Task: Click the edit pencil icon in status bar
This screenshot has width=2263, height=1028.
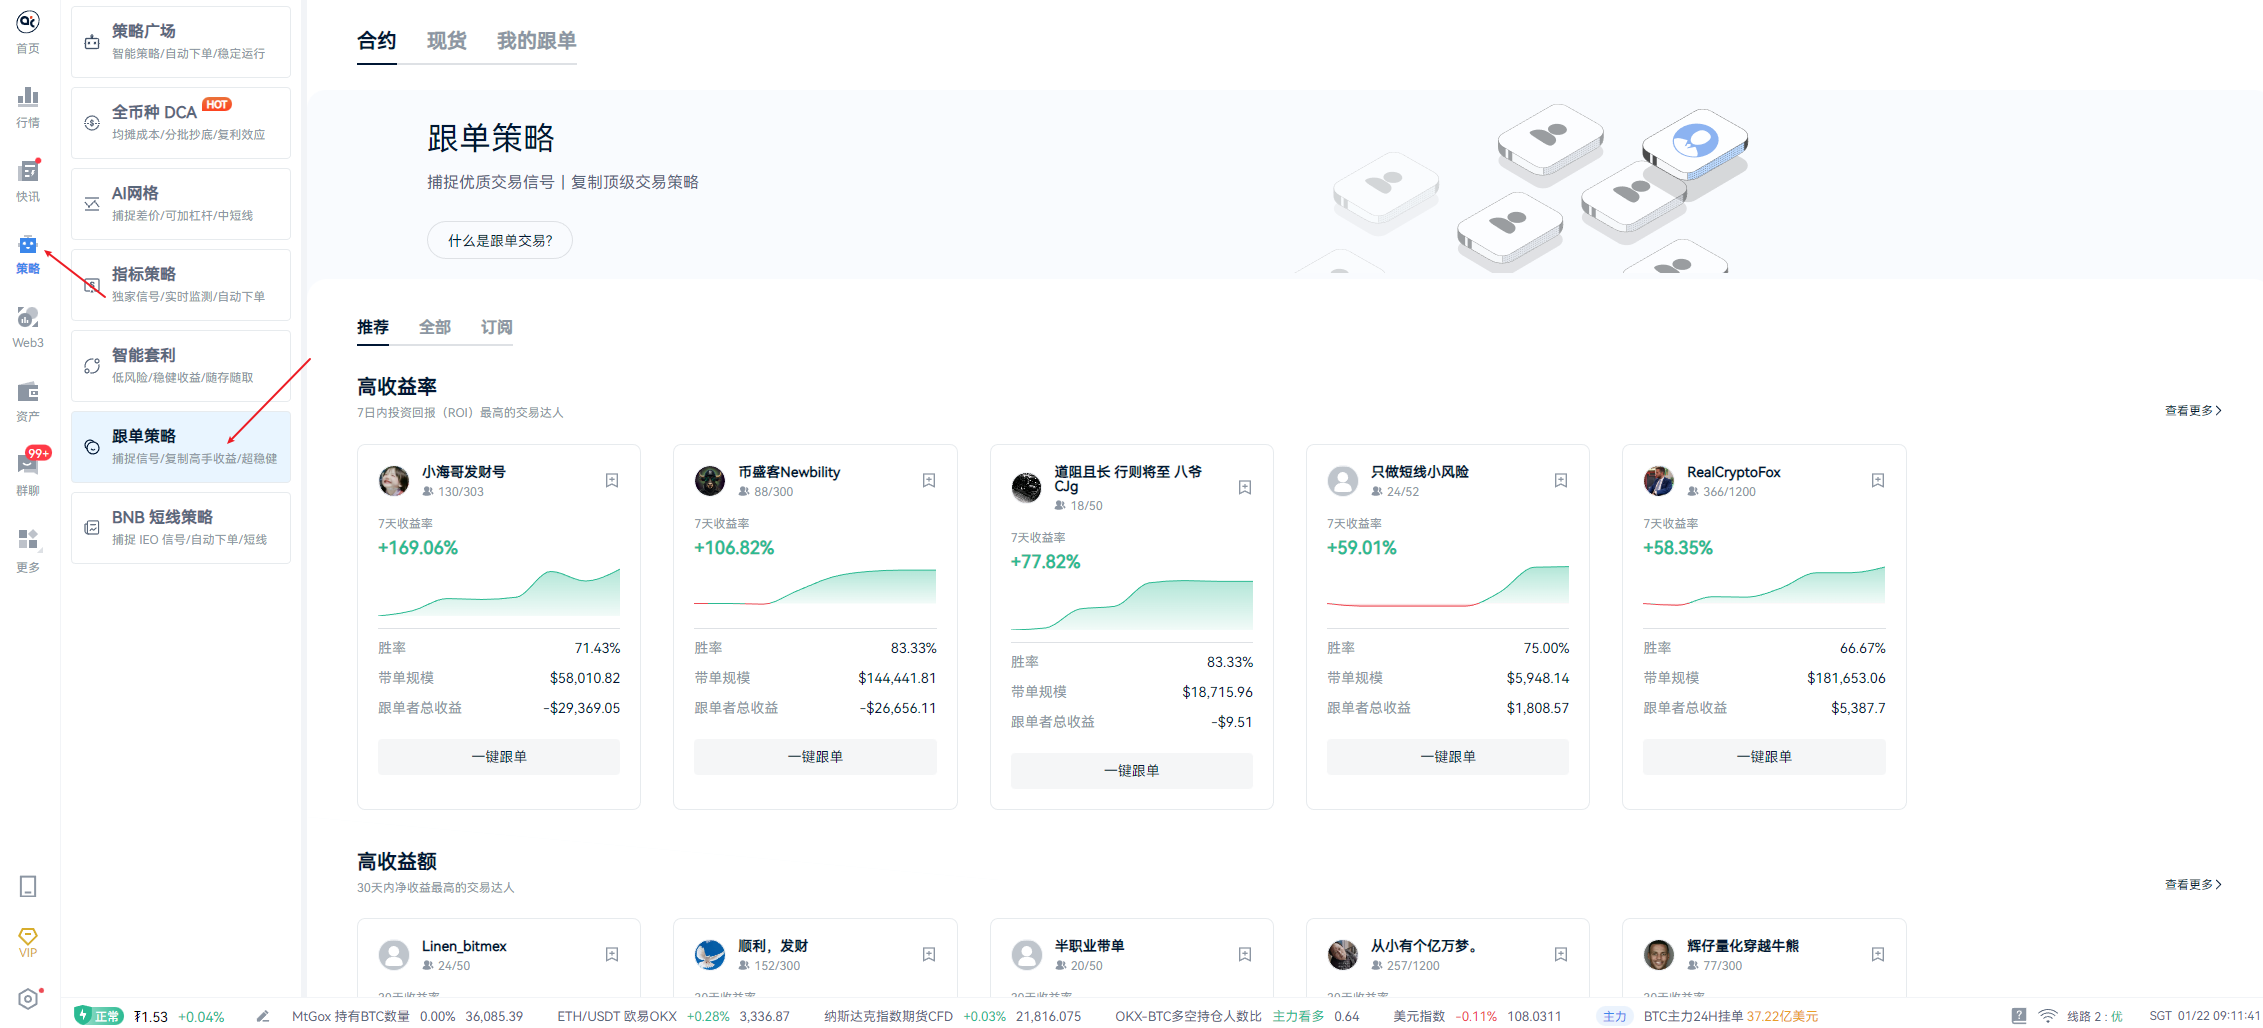Action: 263,1016
